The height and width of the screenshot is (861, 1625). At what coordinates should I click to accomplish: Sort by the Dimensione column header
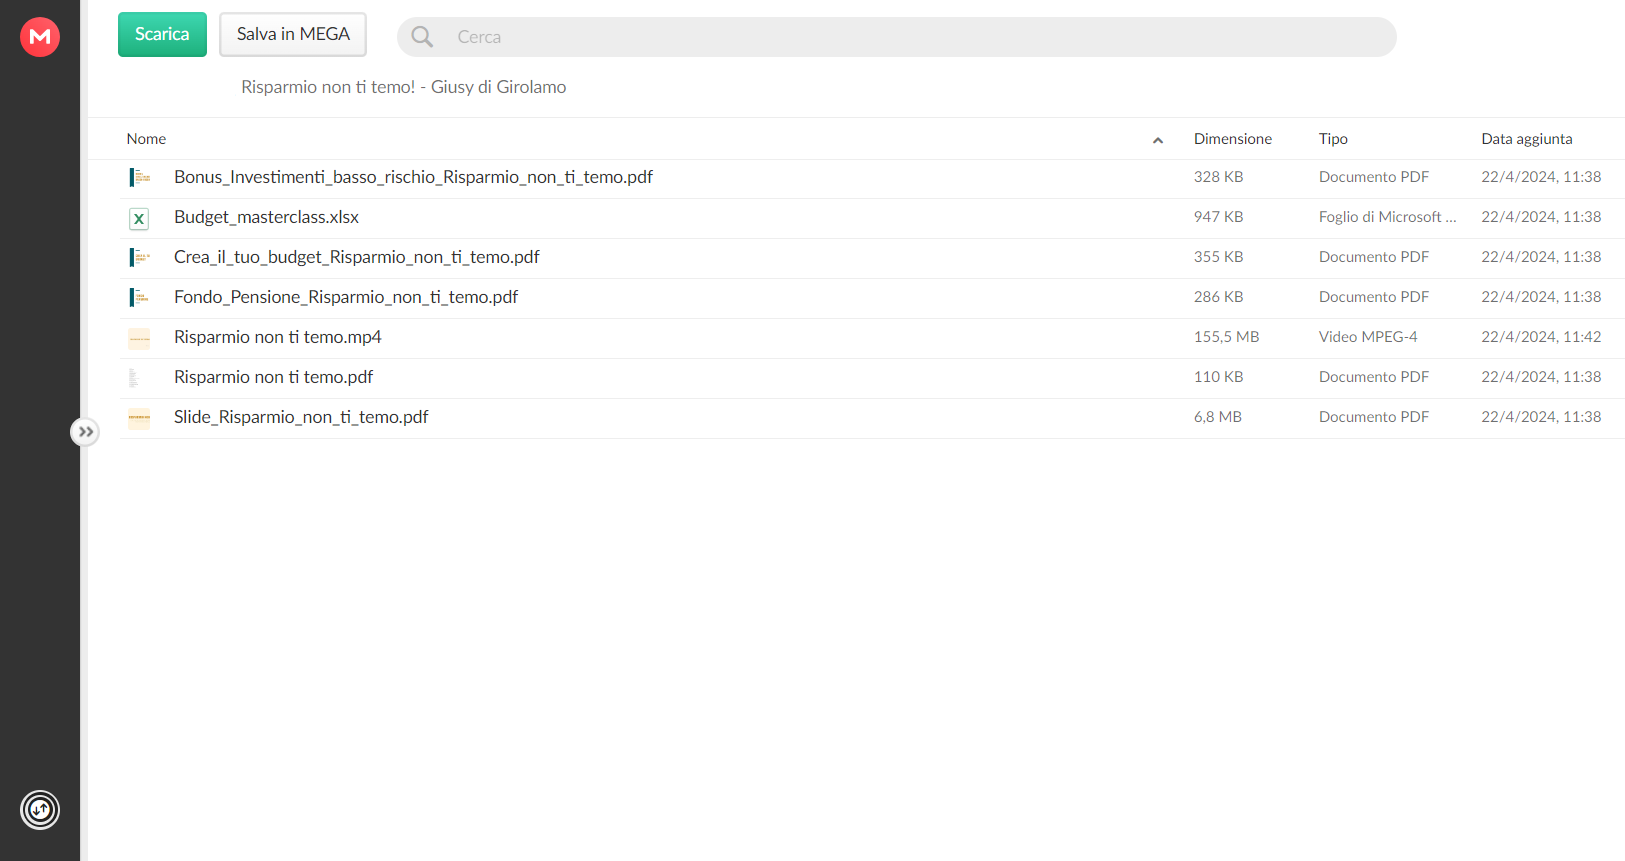1233,139
